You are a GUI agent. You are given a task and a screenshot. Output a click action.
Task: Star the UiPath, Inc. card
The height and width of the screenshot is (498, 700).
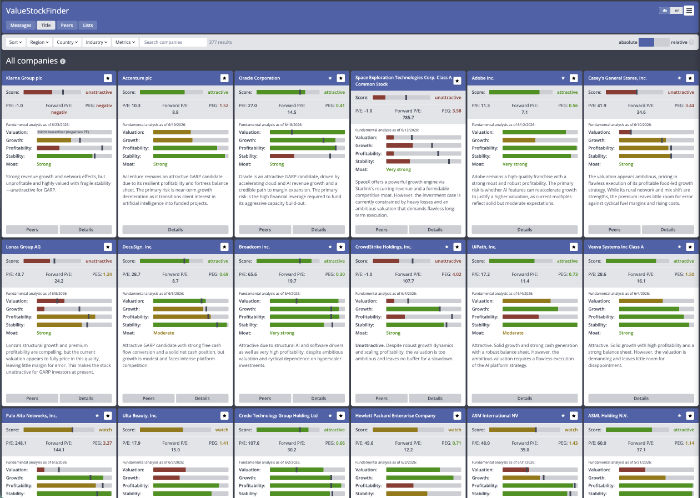574,247
